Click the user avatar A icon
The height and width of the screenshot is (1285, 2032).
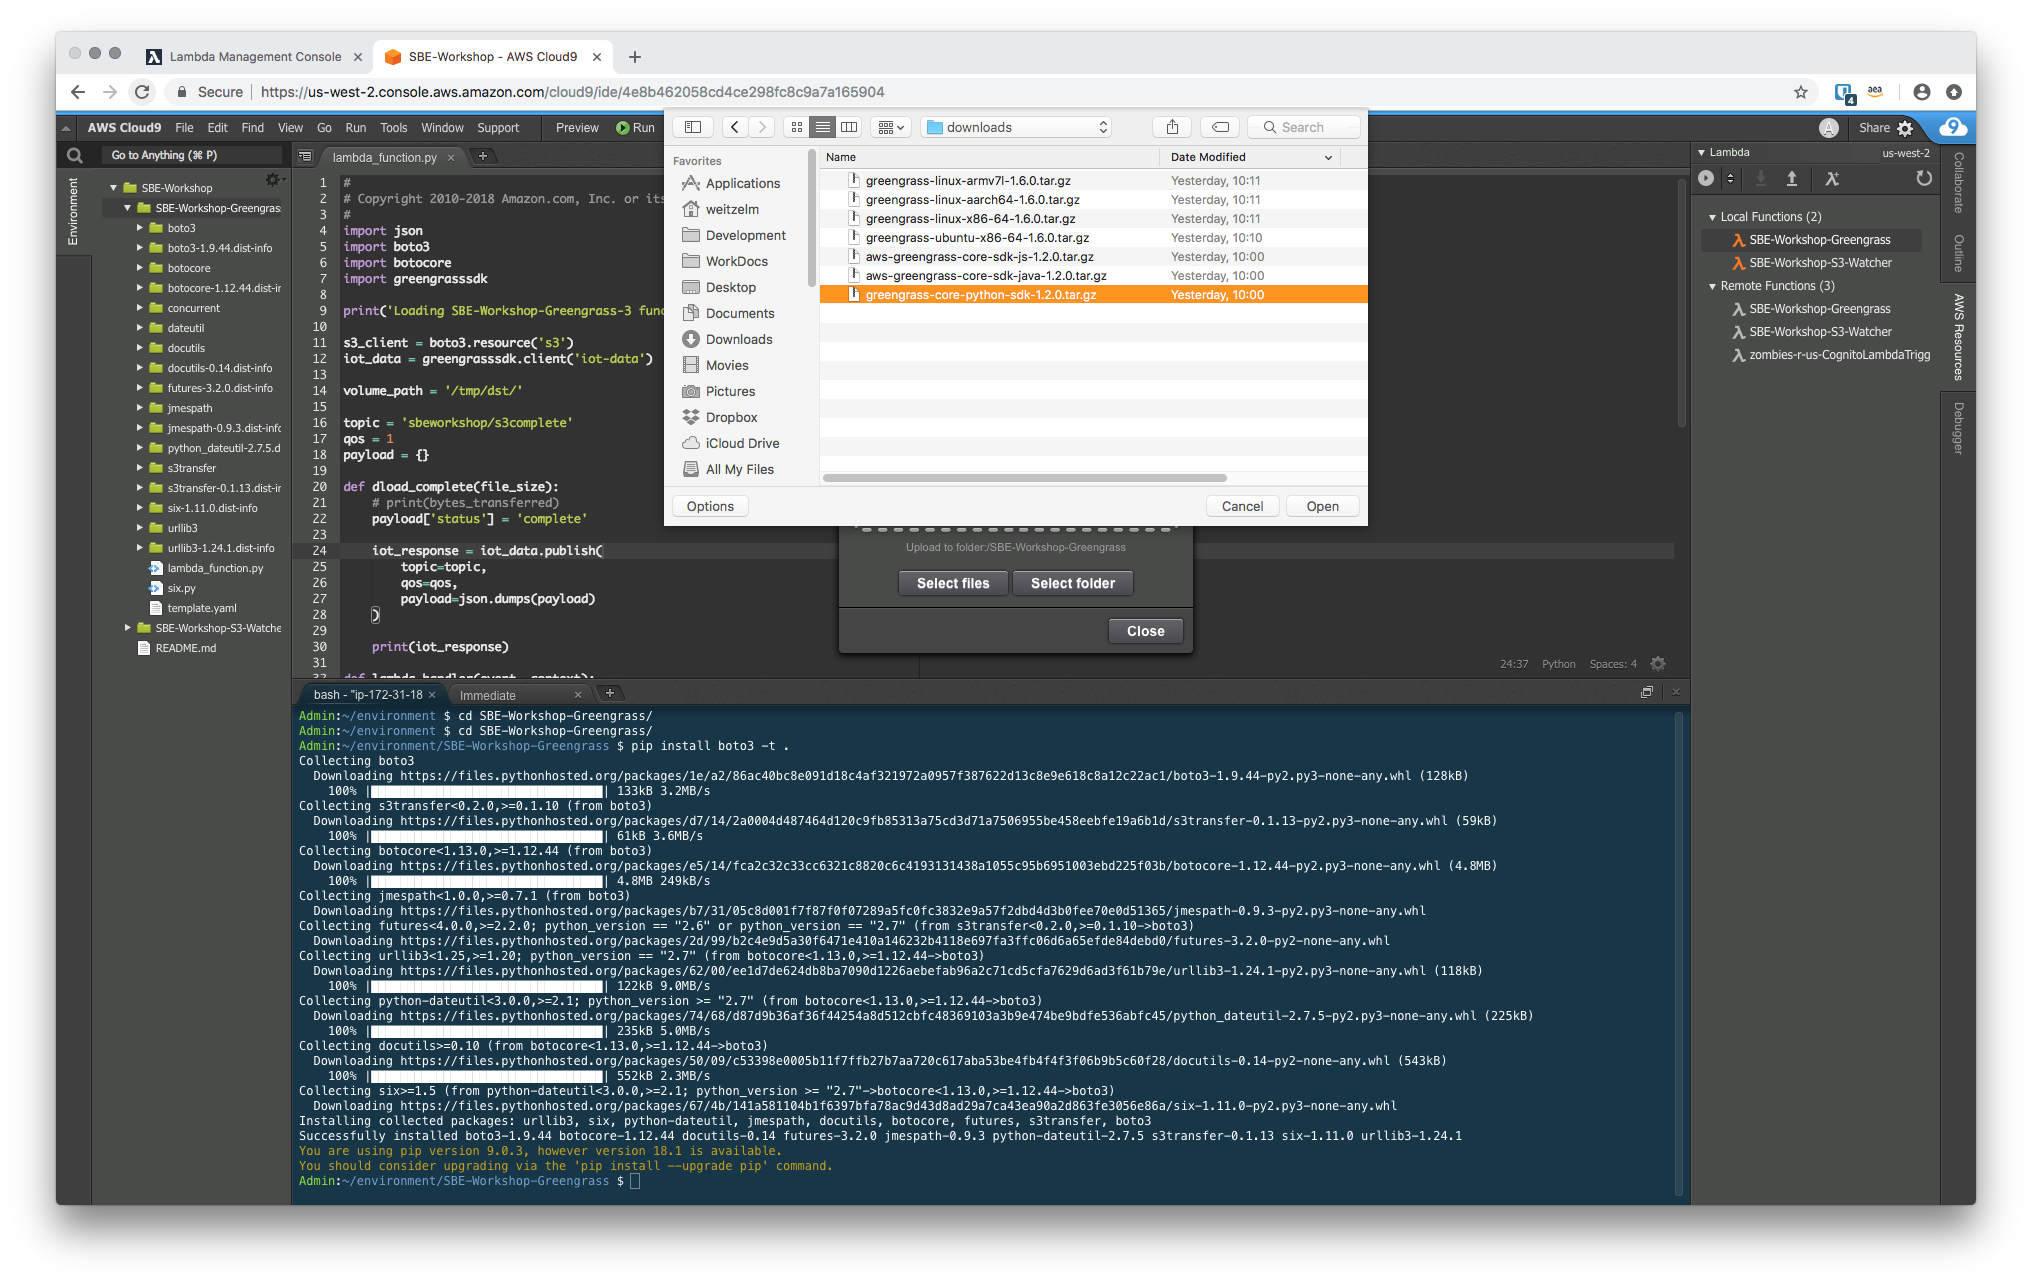(1829, 128)
